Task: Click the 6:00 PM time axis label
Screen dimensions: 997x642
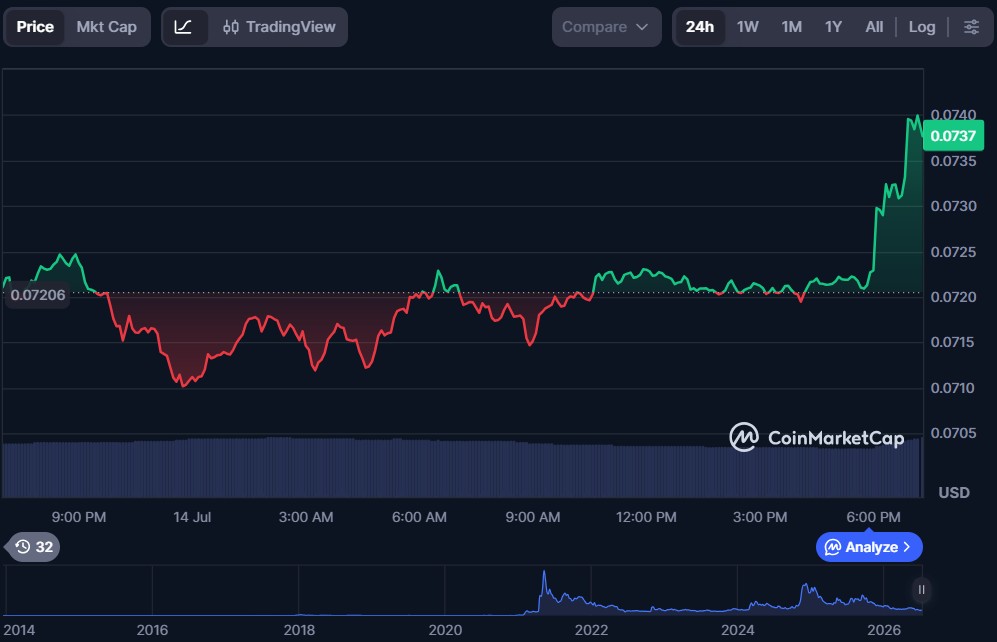Action: 873,517
